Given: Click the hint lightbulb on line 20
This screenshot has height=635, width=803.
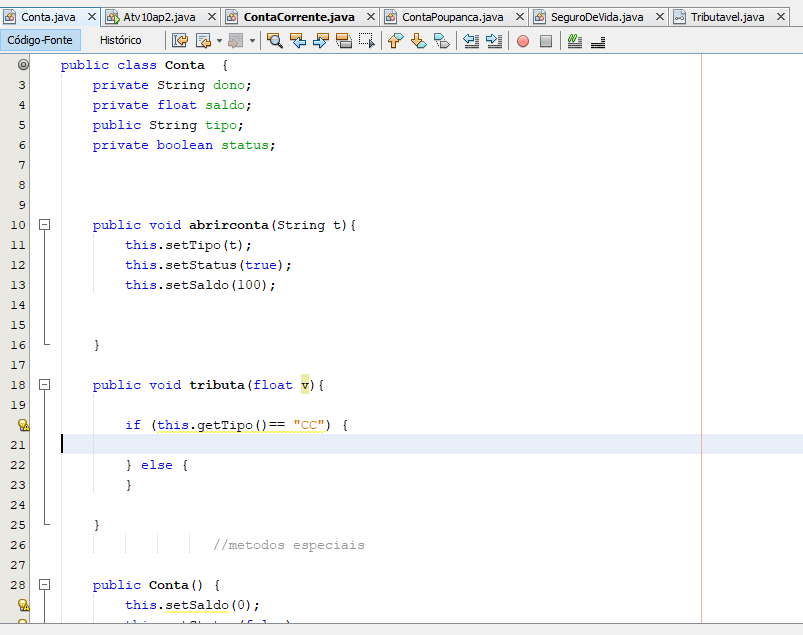Looking at the screenshot, I should pyautogui.click(x=22, y=425).
